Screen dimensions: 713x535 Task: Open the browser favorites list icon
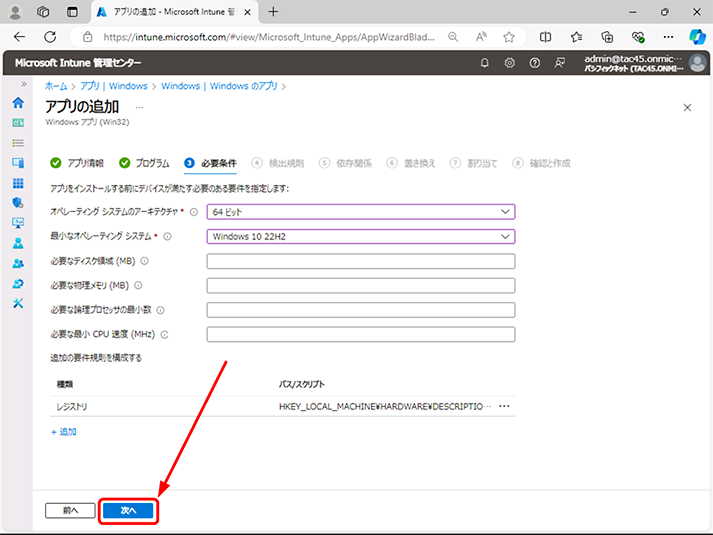click(577, 37)
